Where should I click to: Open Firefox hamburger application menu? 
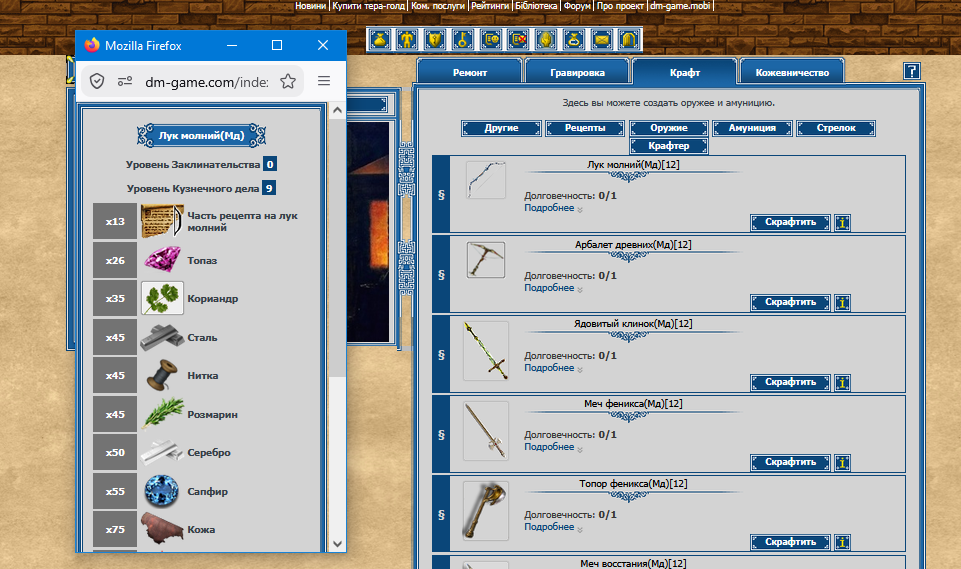tap(324, 81)
